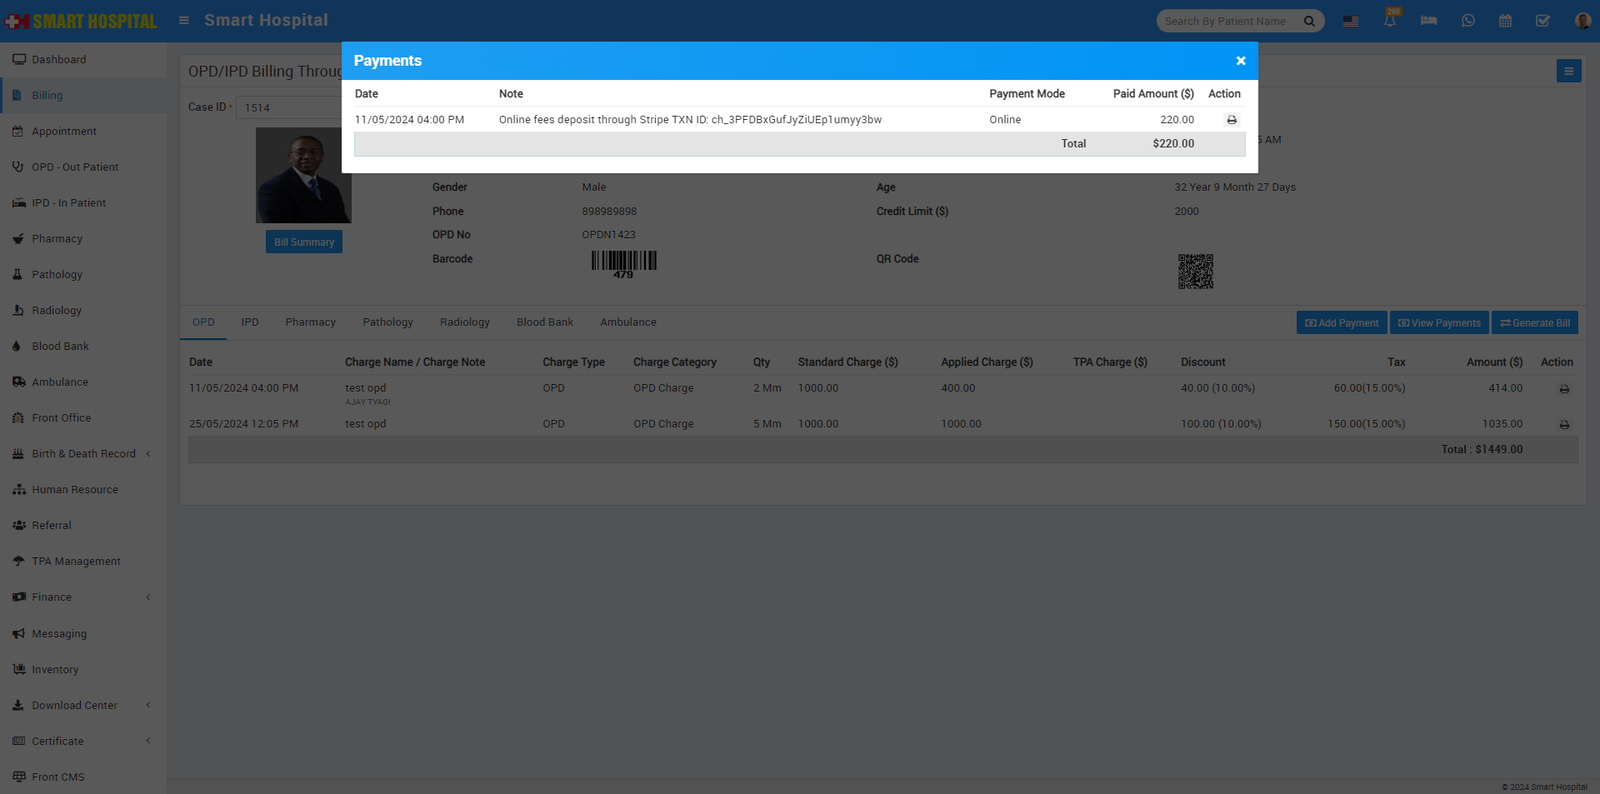The height and width of the screenshot is (794, 1600).
Task: Open the notifications bell
Action: click(1390, 21)
